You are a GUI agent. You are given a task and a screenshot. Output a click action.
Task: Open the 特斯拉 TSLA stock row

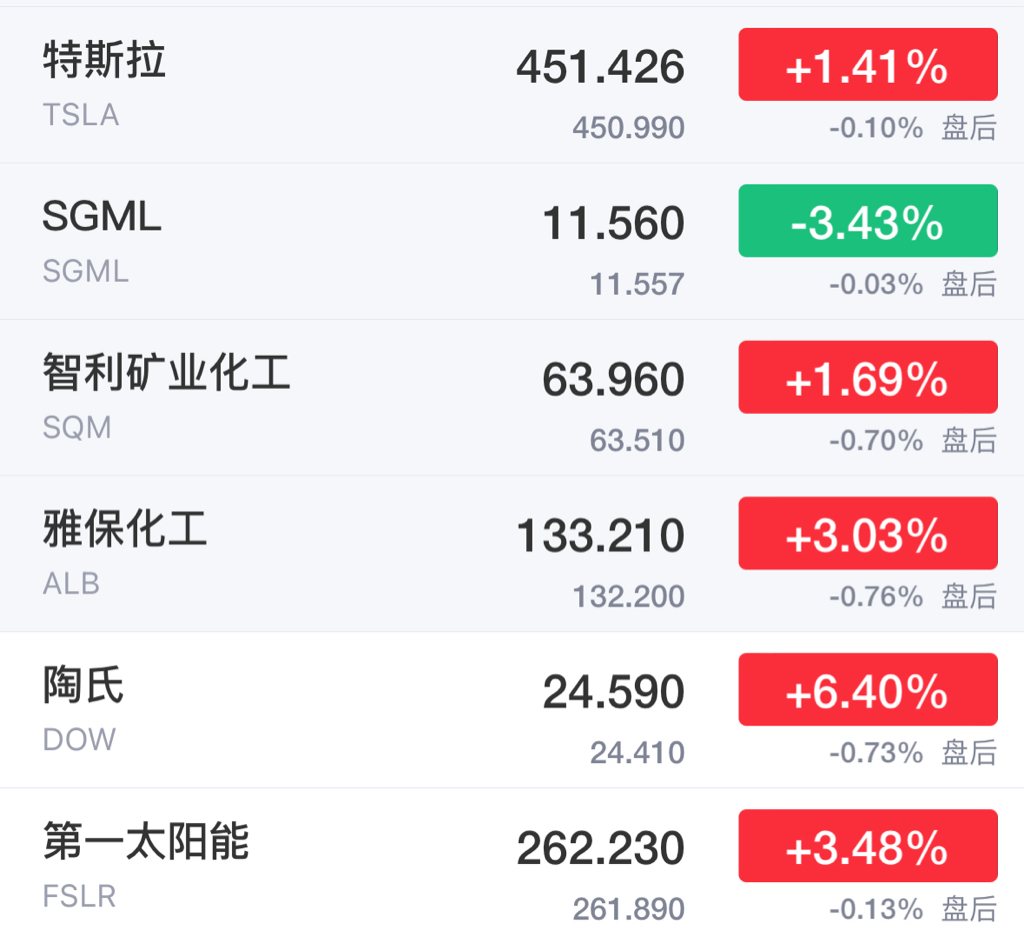click(x=512, y=85)
